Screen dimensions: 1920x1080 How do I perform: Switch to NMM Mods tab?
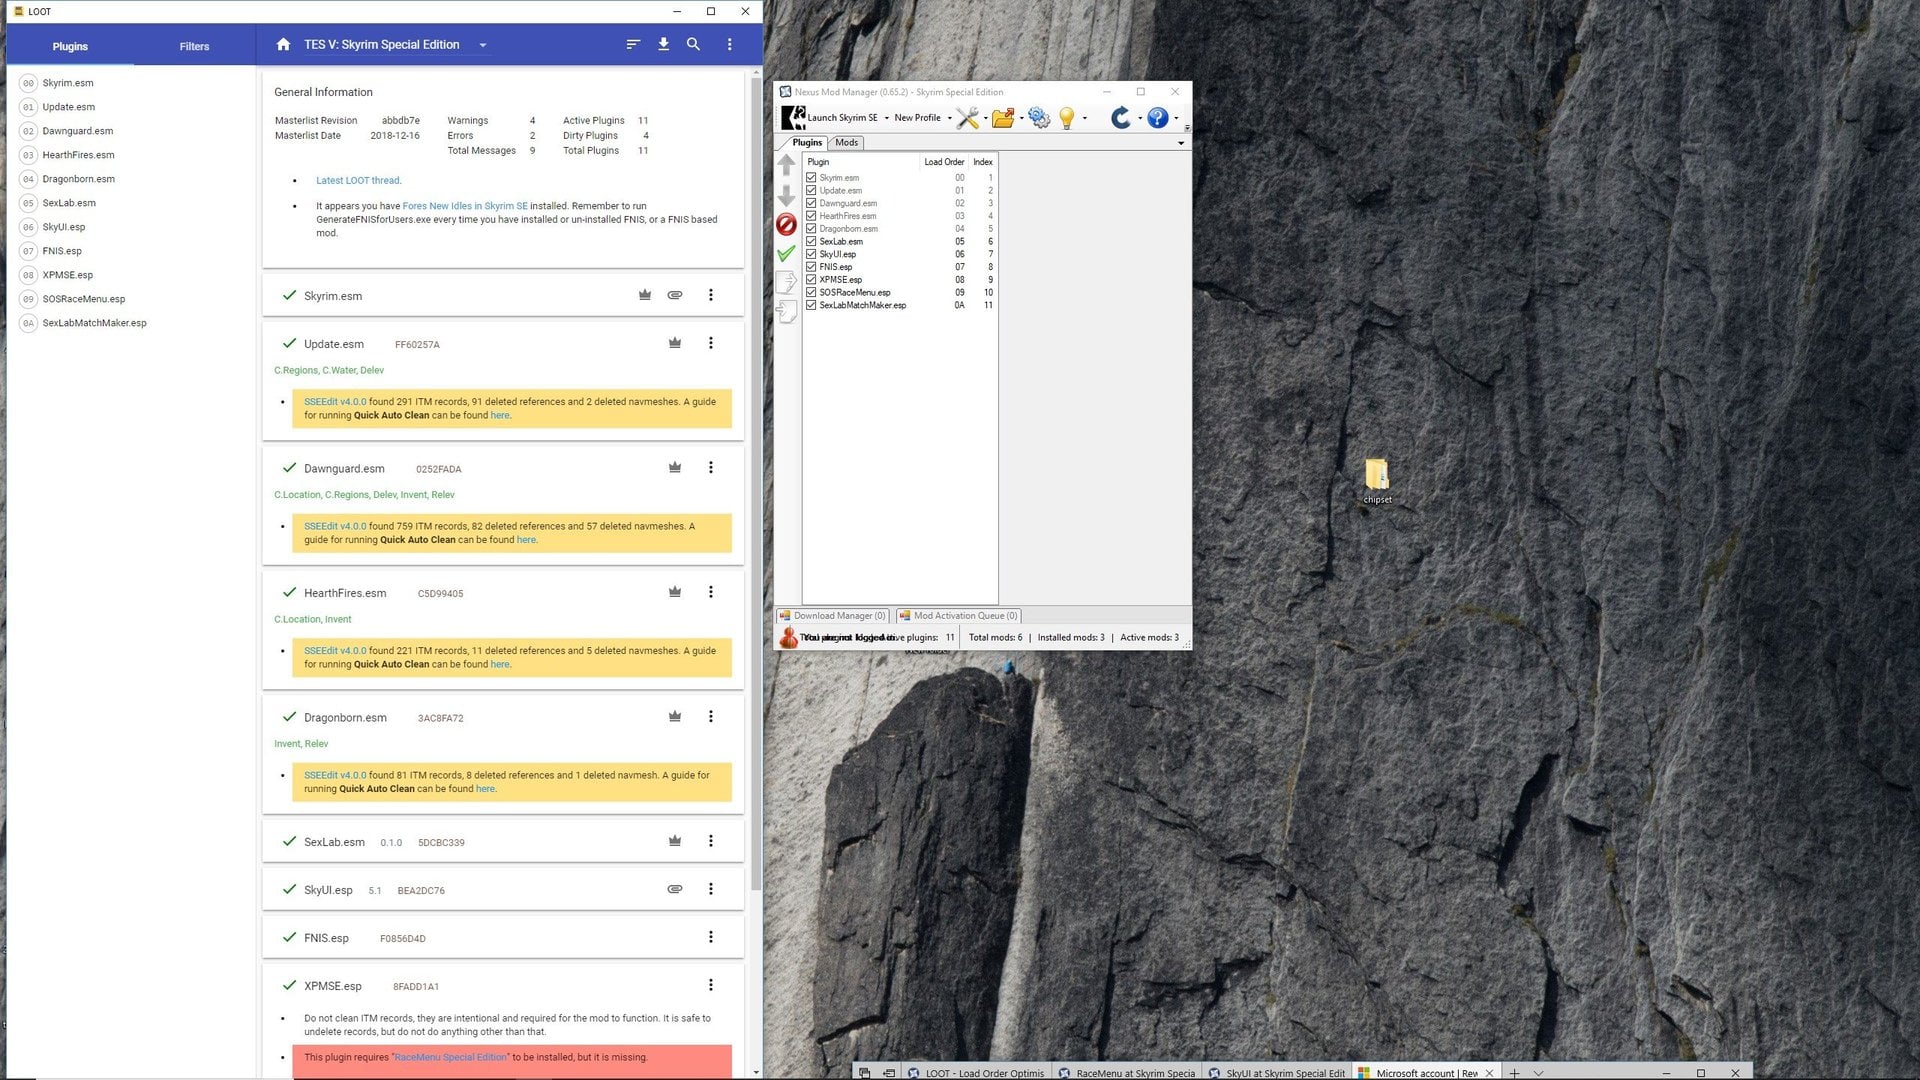846,143
